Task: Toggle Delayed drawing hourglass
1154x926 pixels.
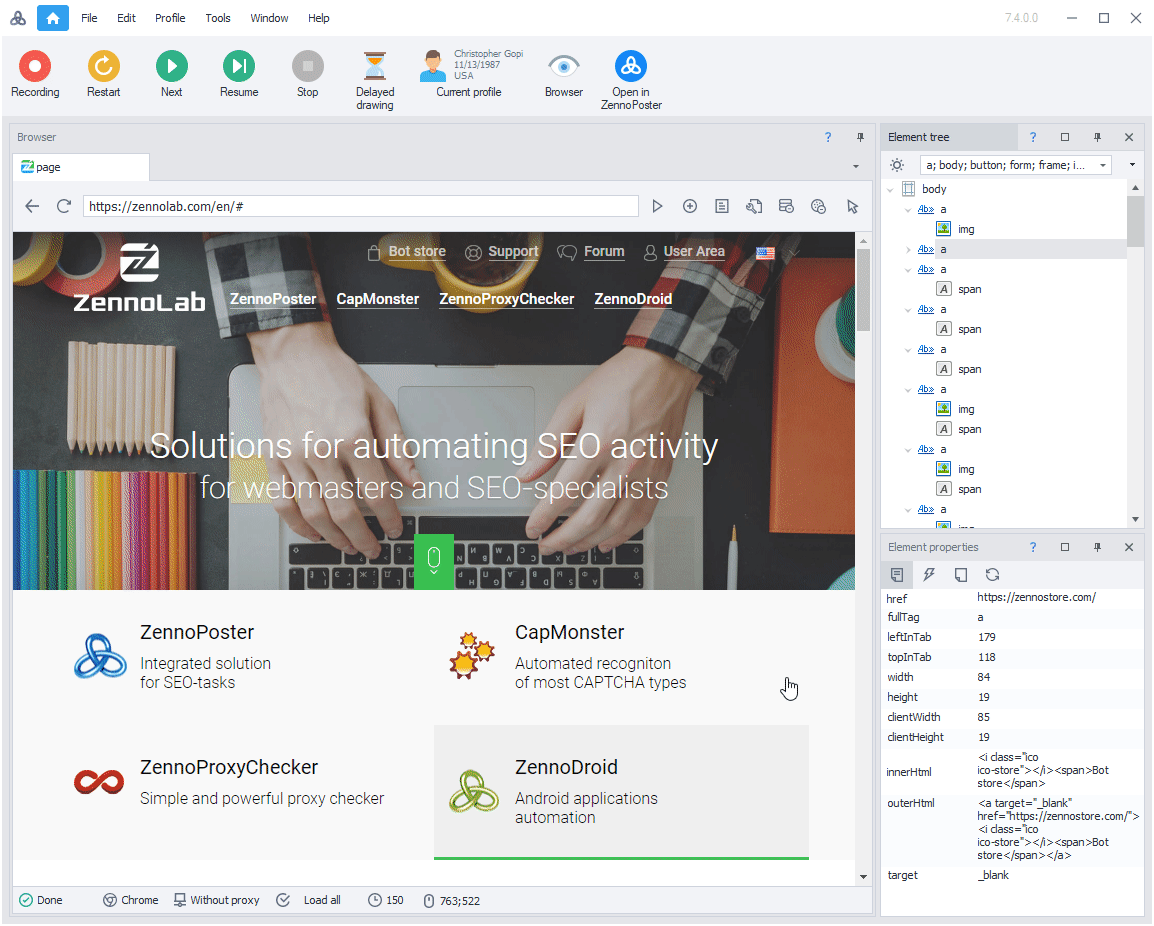Action: 375,67
